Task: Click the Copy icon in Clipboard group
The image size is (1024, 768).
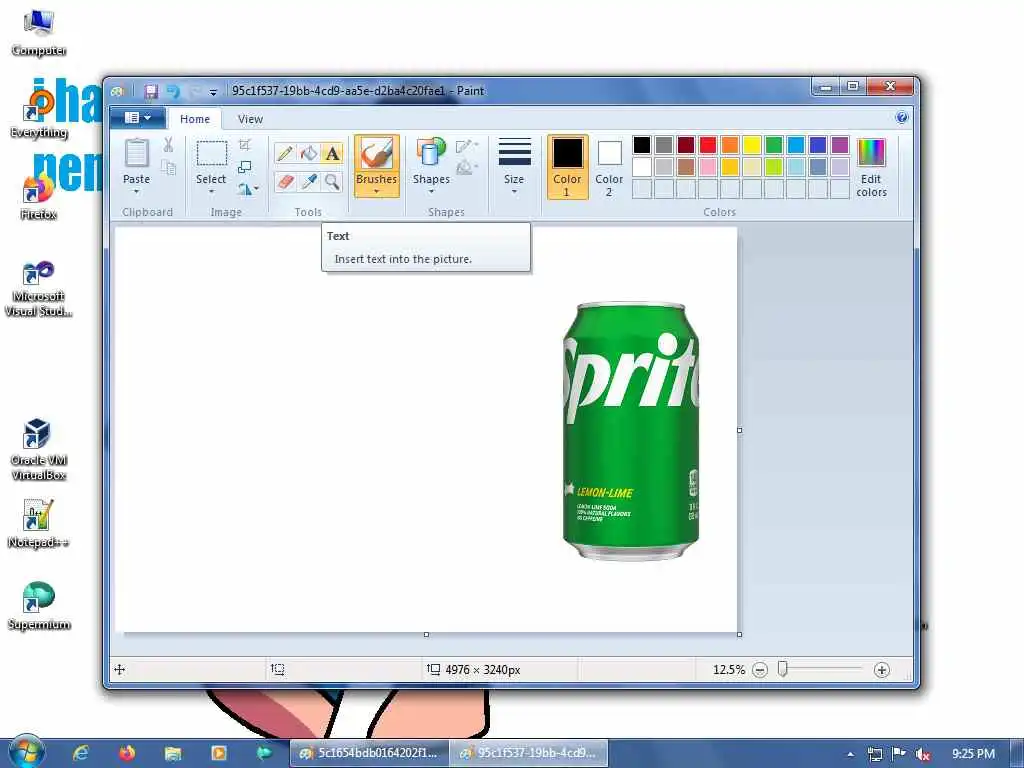Action: click(x=168, y=168)
